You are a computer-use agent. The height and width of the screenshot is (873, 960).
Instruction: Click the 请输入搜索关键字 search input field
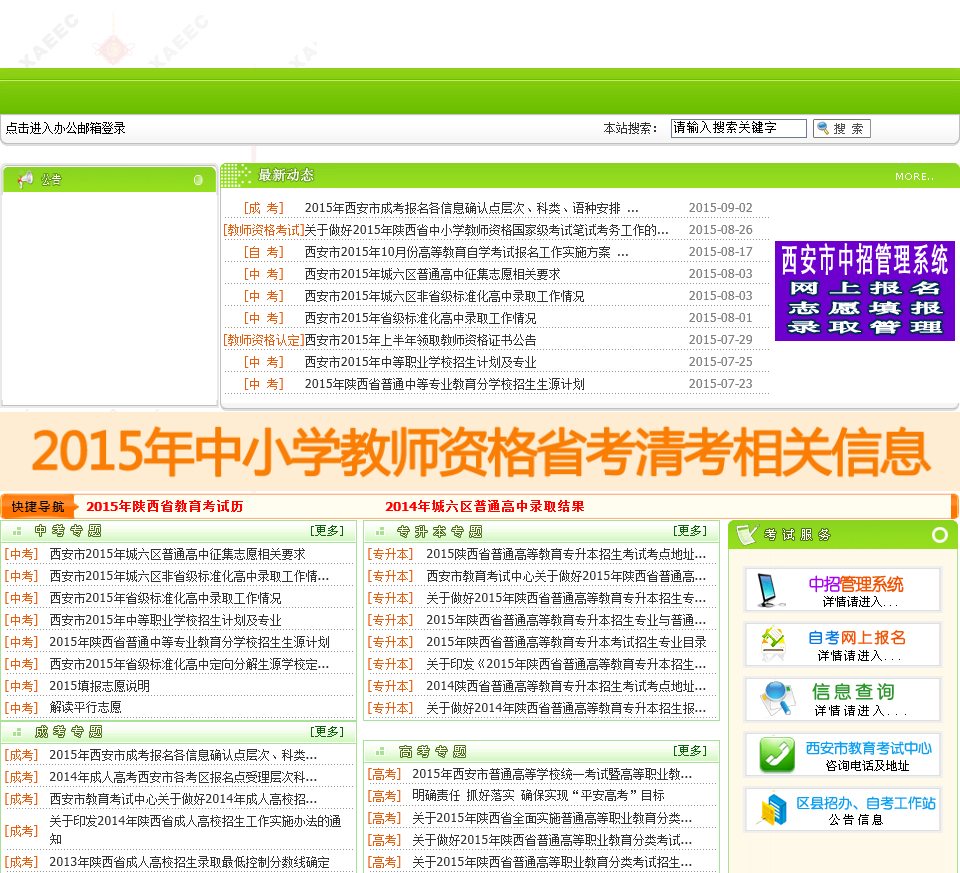coord(738,128)
